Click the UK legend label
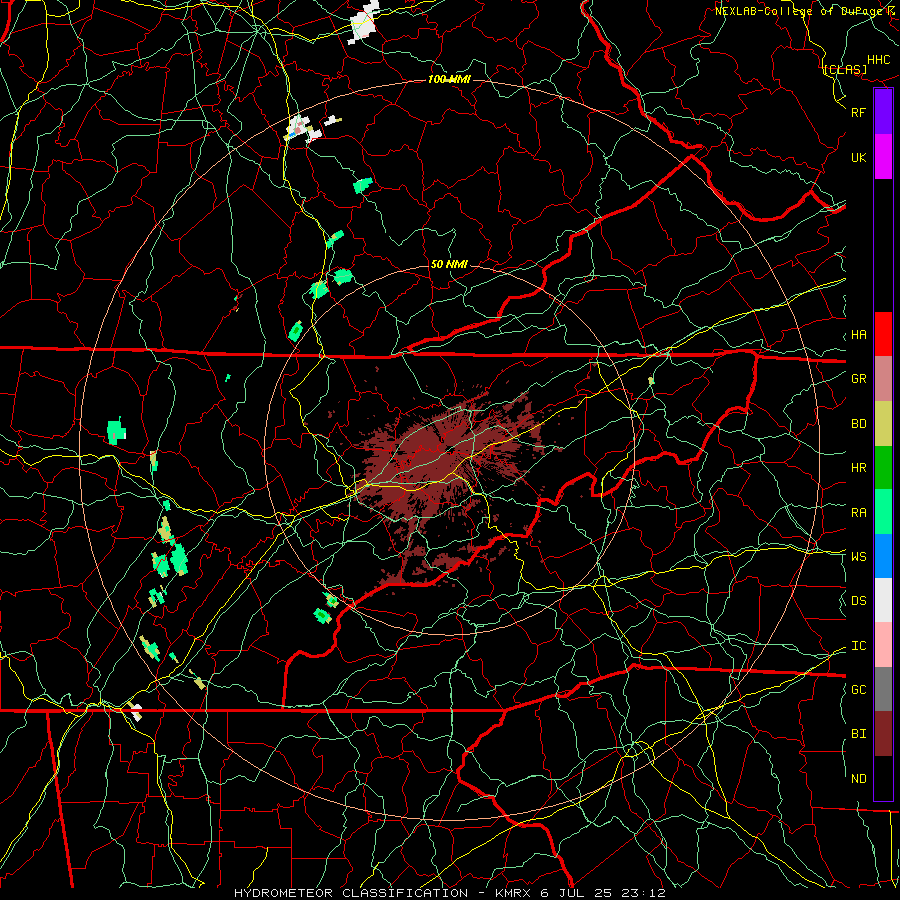The width and height of the screenshot is (900, 900). [x=859, y=158]
